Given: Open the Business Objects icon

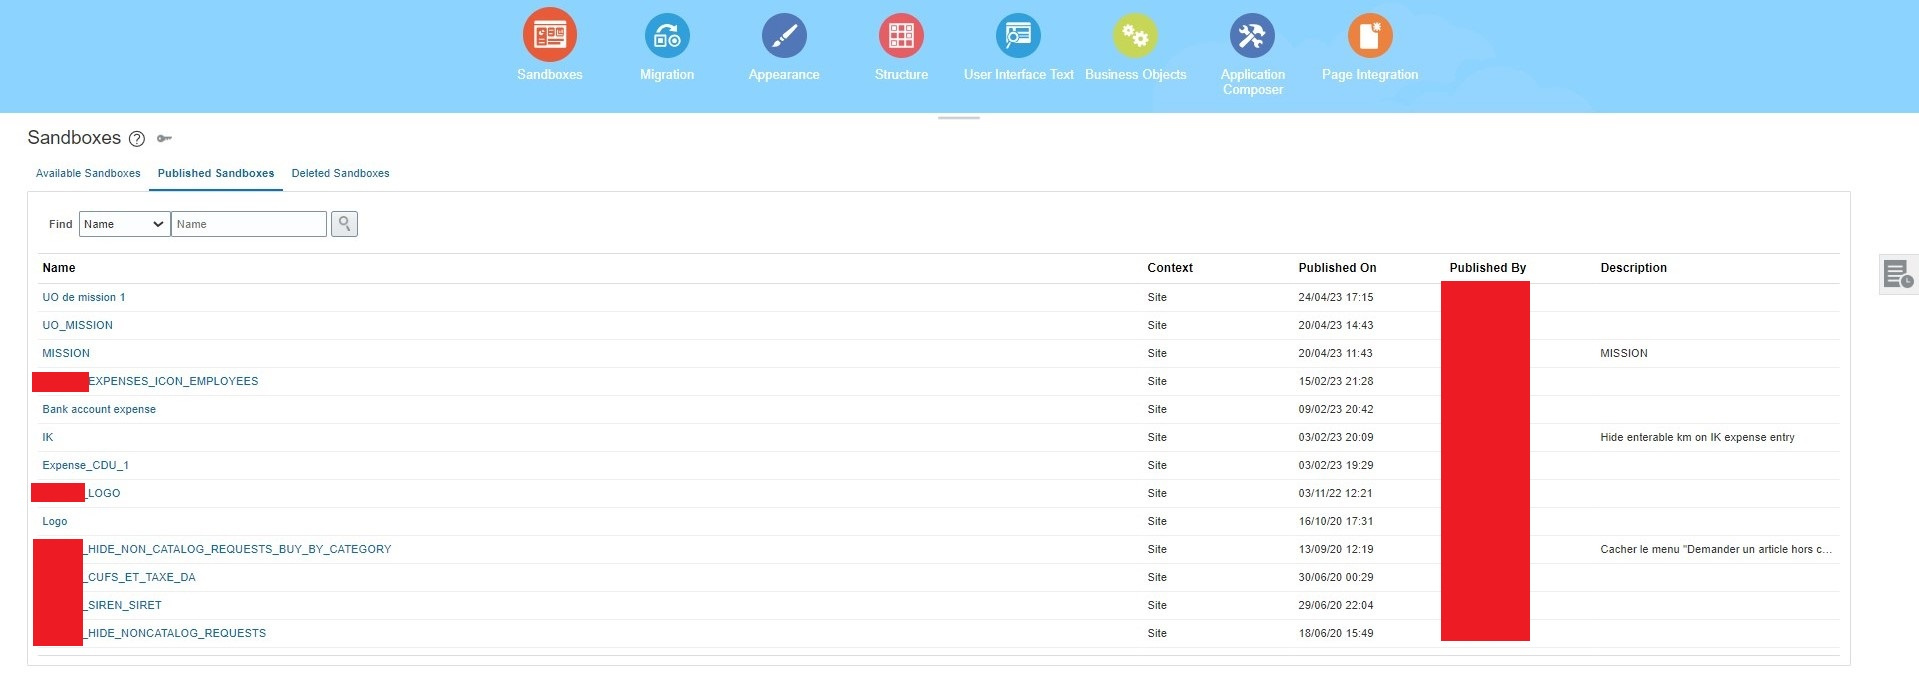Looking at the screenshot, I should tap(1135, 36).
